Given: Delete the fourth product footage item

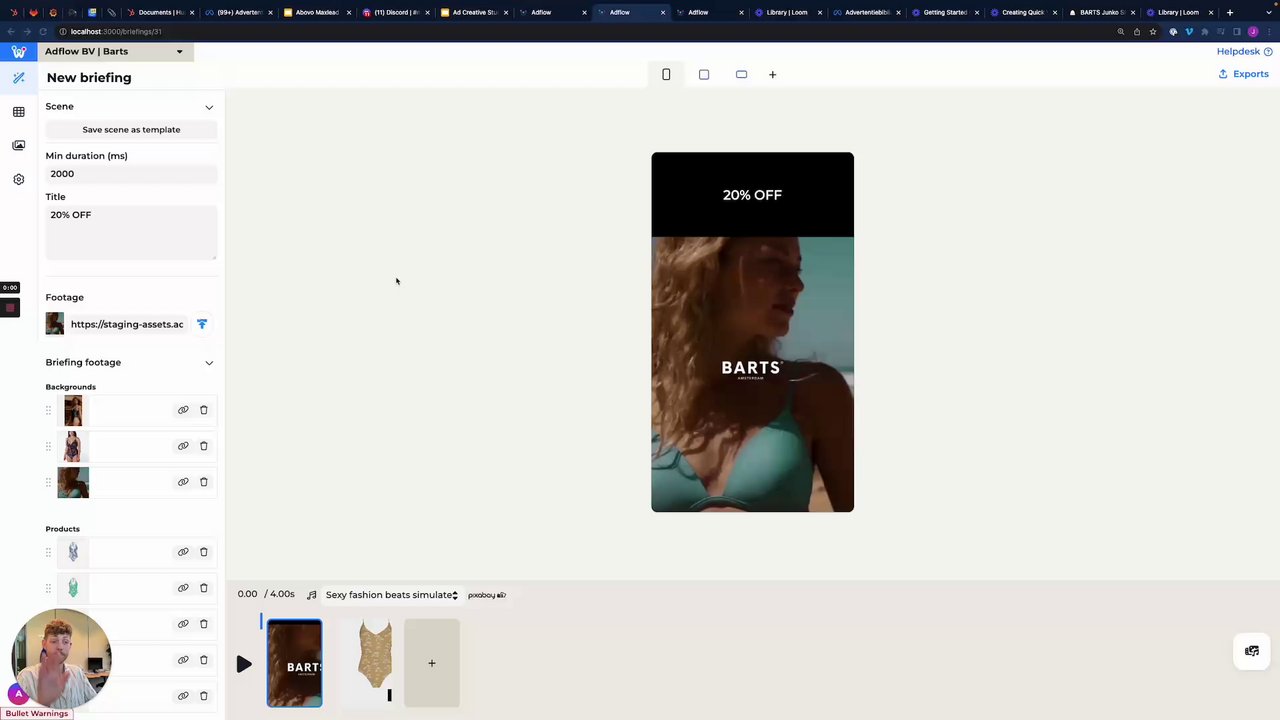Looking at the screenshot, I should pos(204,660).
